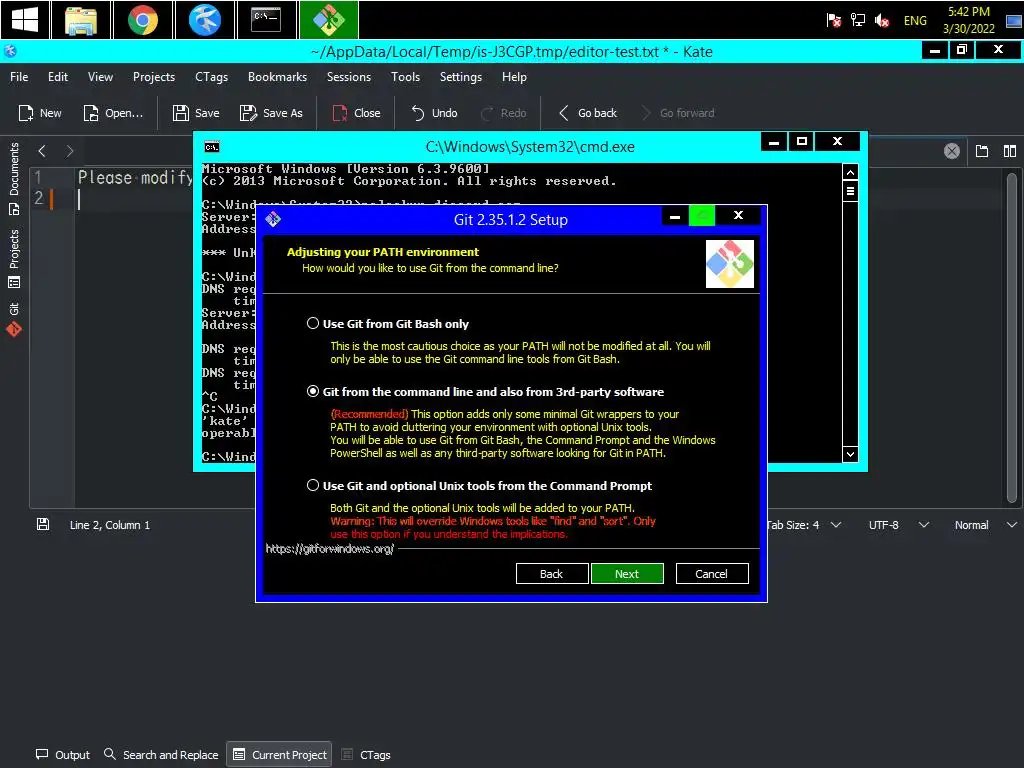Open the Normal highlighting mode dropdown

tap(985, 525)
